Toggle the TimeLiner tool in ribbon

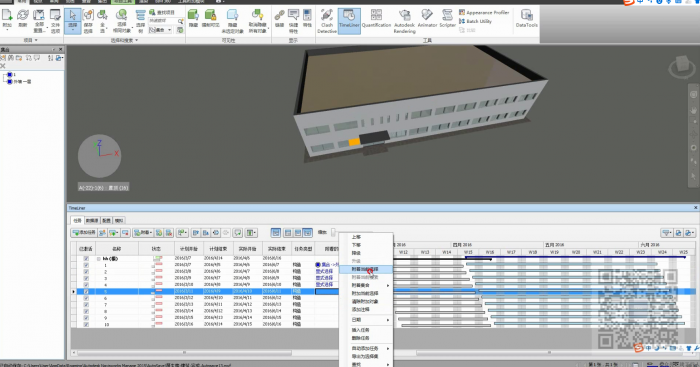(349, 21)
